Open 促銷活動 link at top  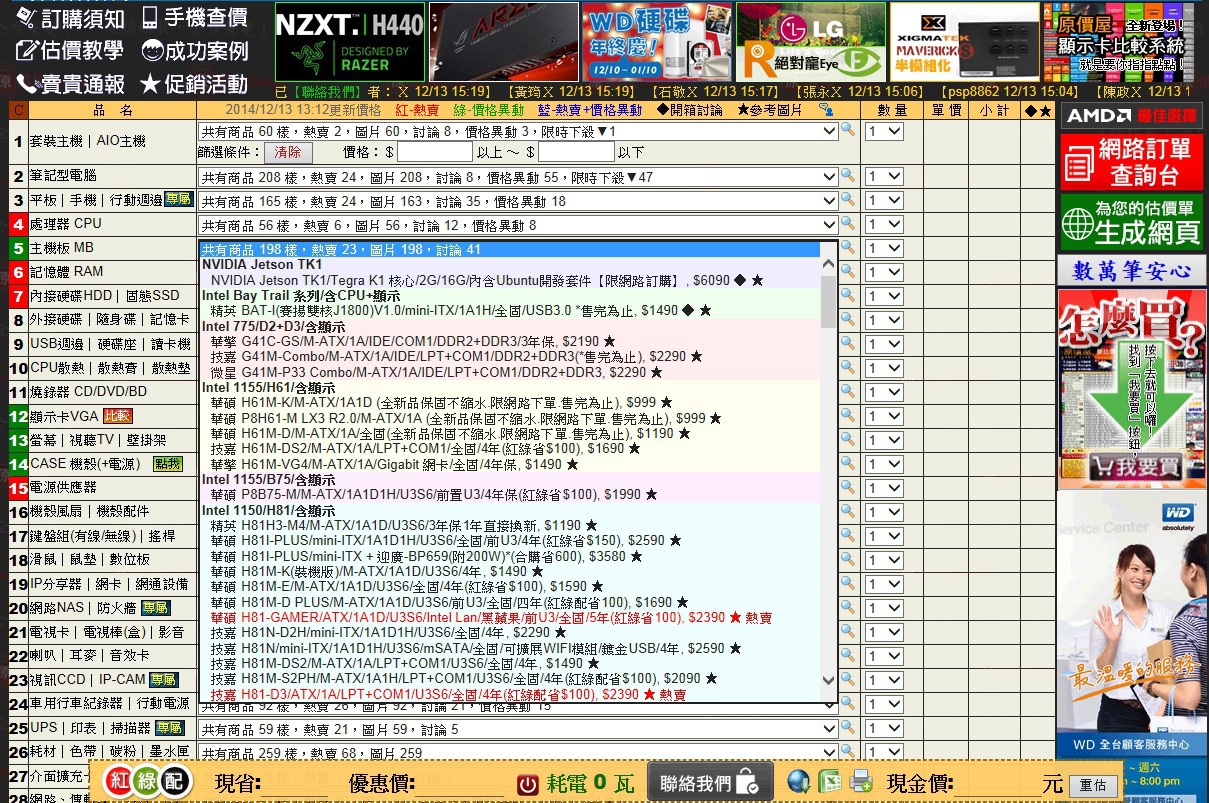click(x=194, y=83)
